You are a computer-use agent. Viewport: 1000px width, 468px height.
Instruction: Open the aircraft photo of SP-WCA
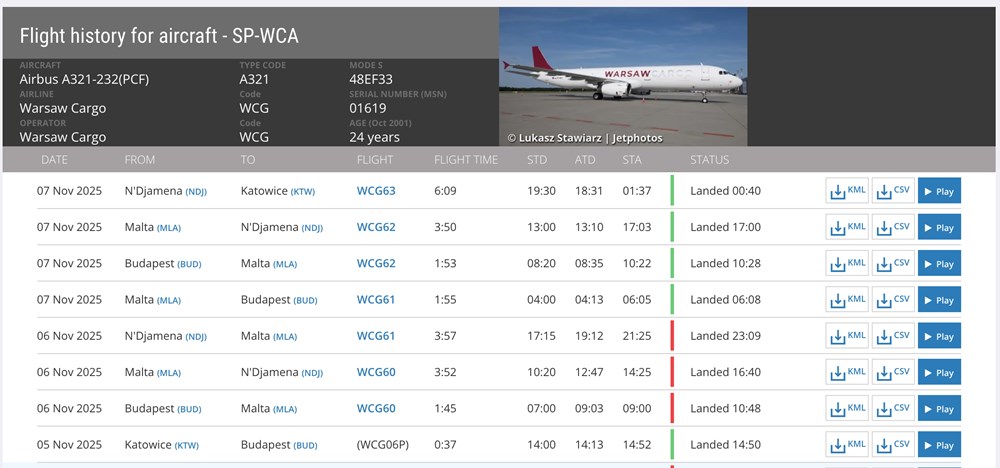623,76
